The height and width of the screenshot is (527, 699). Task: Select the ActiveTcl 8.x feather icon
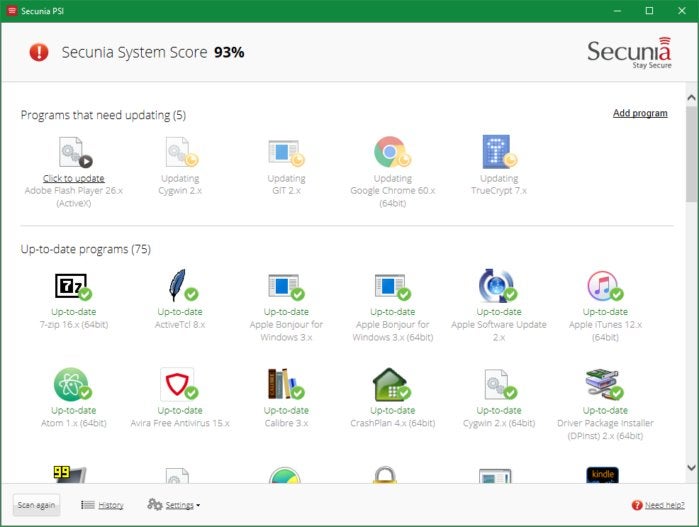click(x=182, y=285)
